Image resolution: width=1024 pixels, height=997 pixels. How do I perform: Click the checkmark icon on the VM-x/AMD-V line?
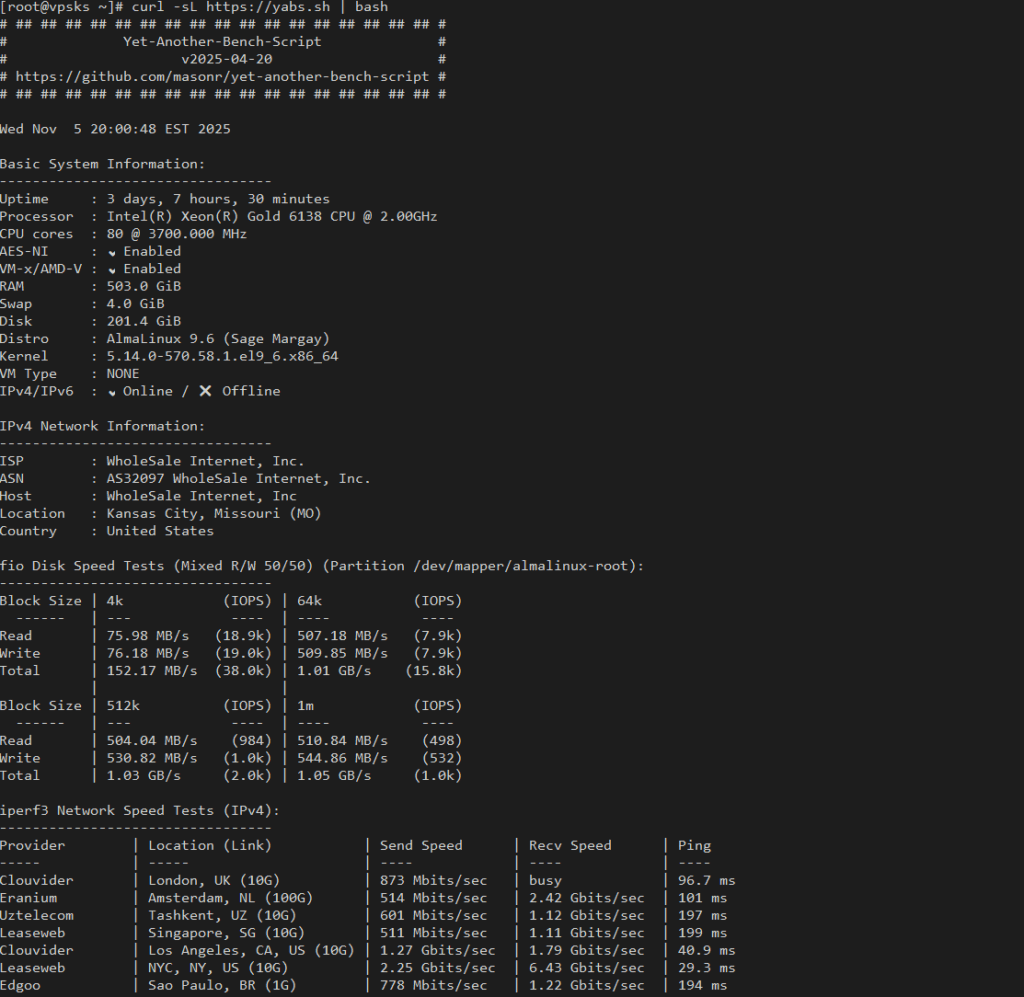point(112,269)
